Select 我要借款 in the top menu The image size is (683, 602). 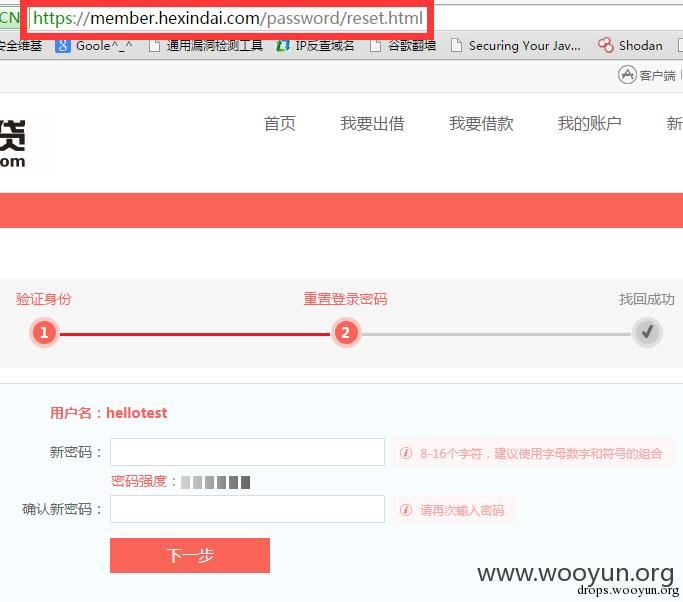click(481, 123)
